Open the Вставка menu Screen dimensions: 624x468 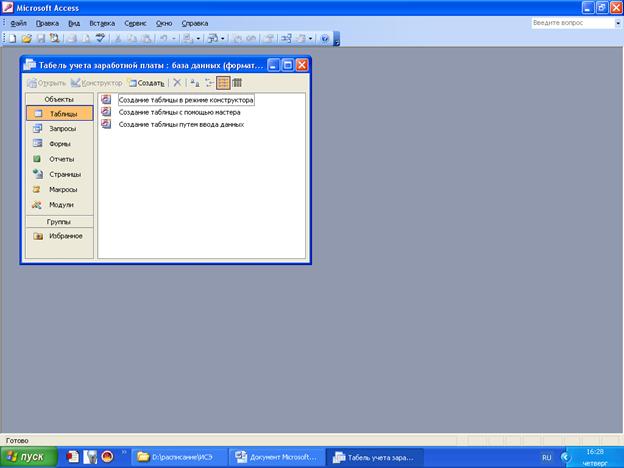[102, 23]
